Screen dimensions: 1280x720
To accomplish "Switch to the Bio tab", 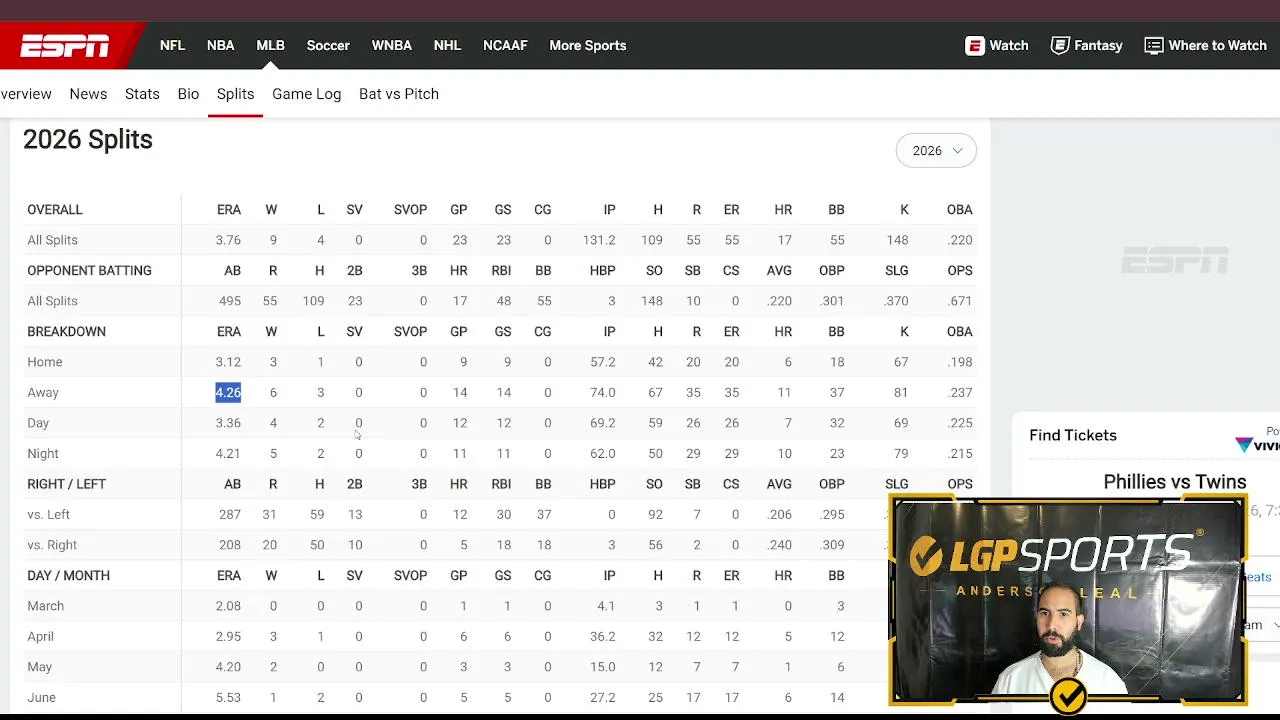I will pyautogui.click(x=188, y=94).
